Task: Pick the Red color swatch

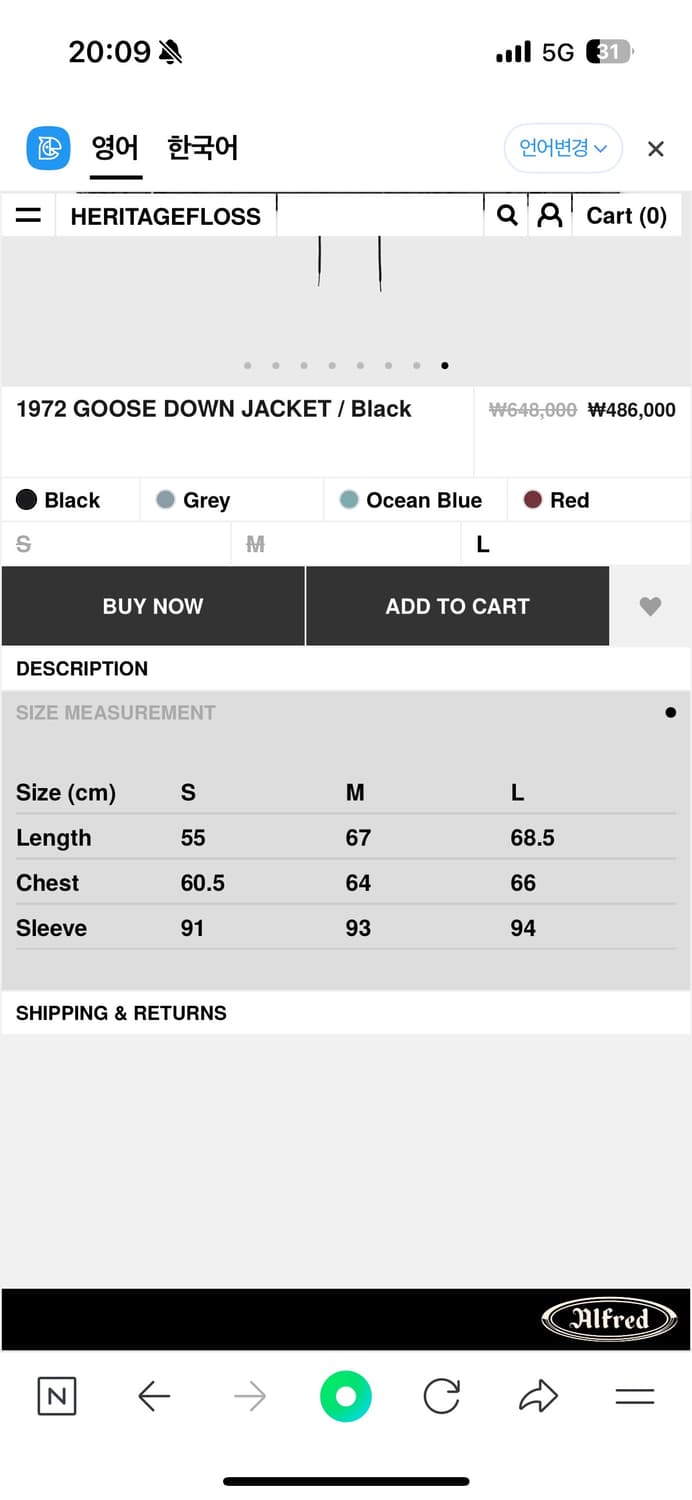Action: tap(558, 500)
